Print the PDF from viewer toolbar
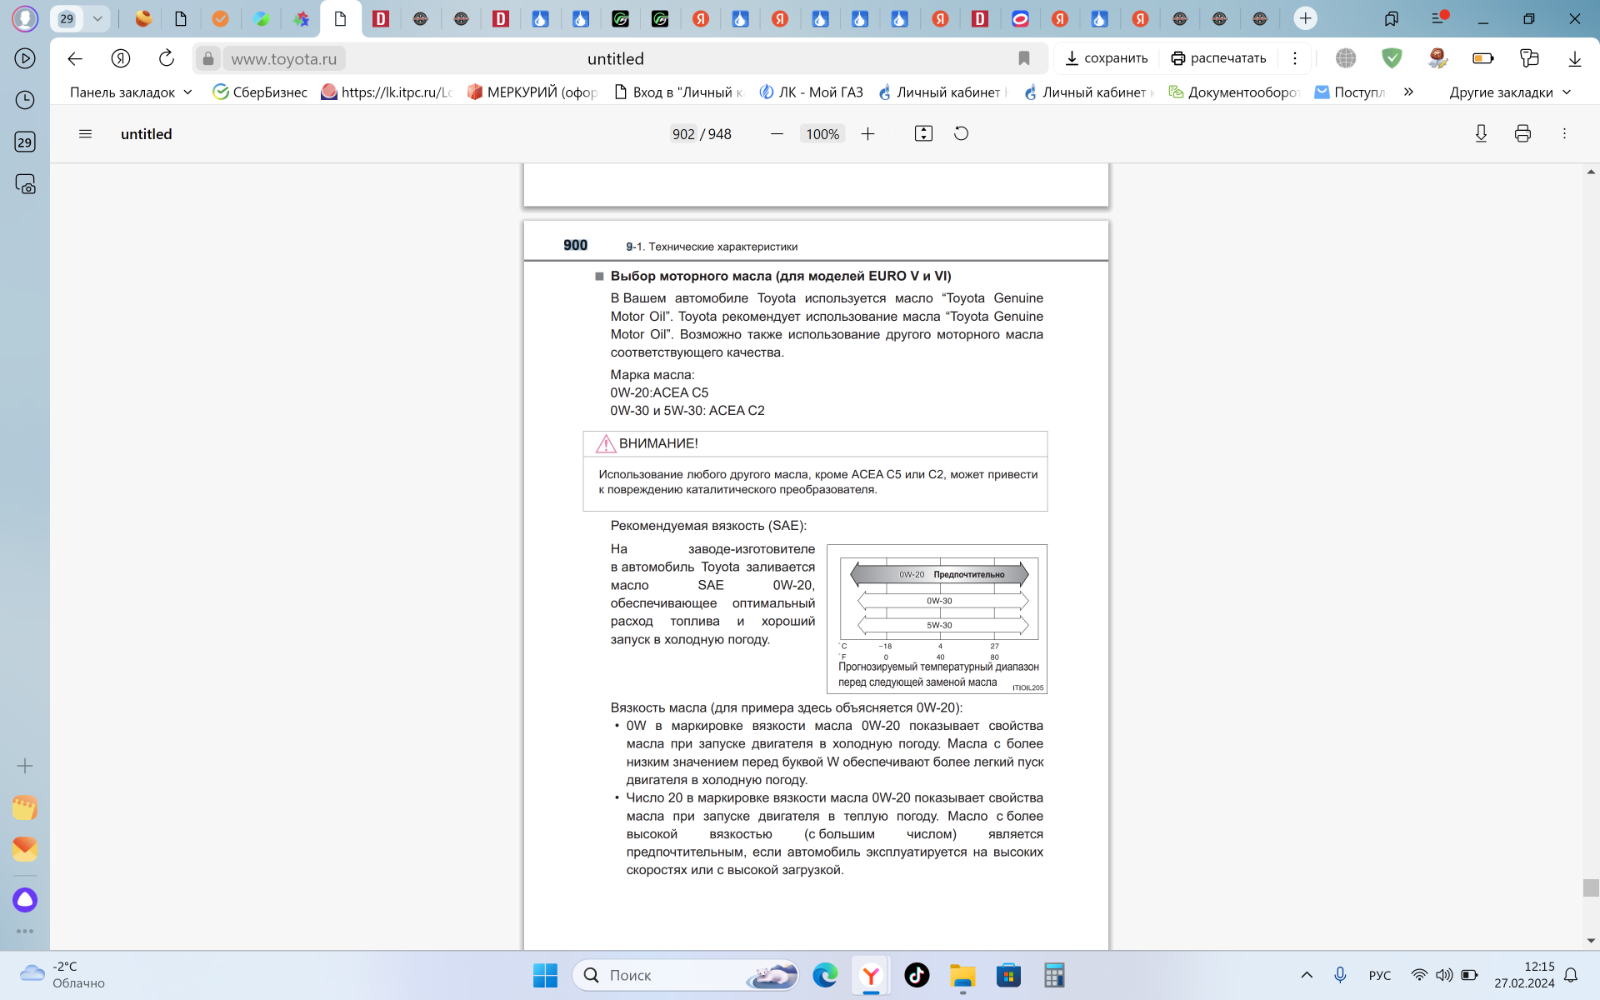1600x1000 pixels. 1523,134
